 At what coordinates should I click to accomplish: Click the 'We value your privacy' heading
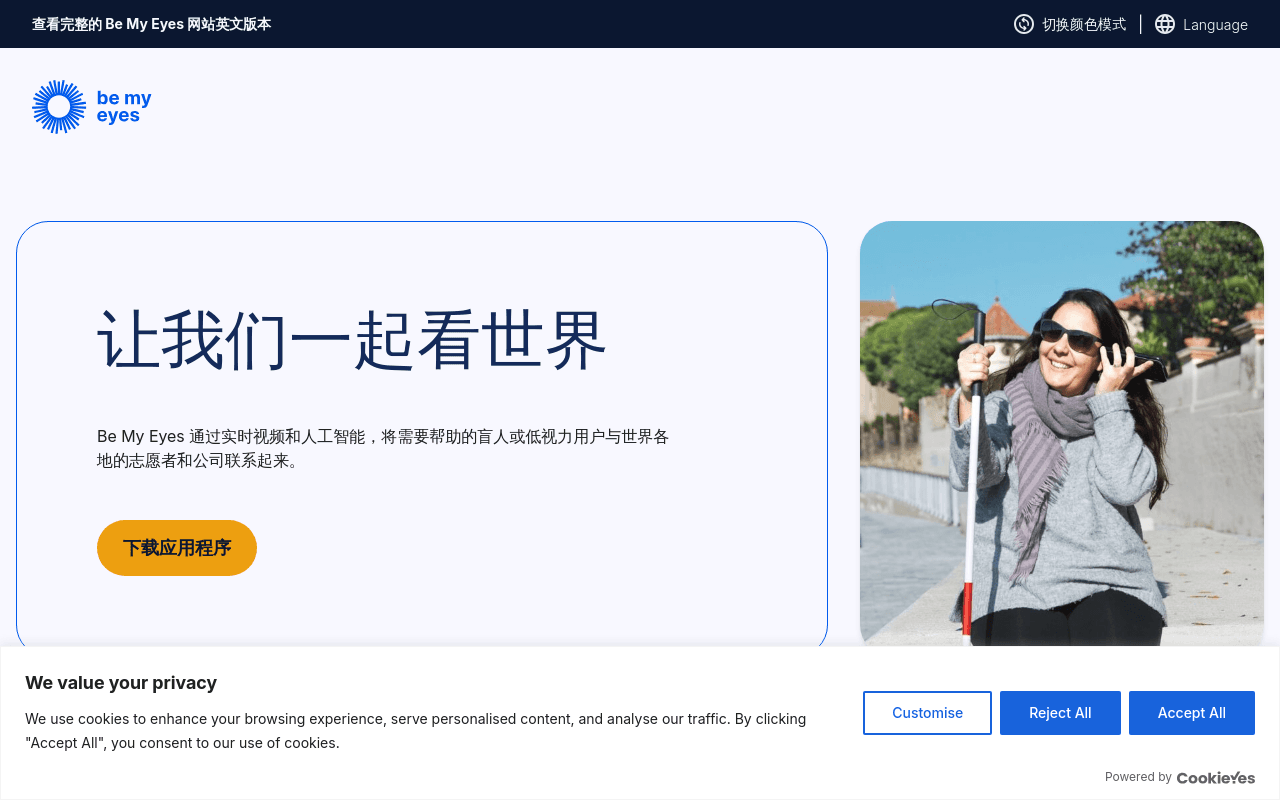coord(121,683)
